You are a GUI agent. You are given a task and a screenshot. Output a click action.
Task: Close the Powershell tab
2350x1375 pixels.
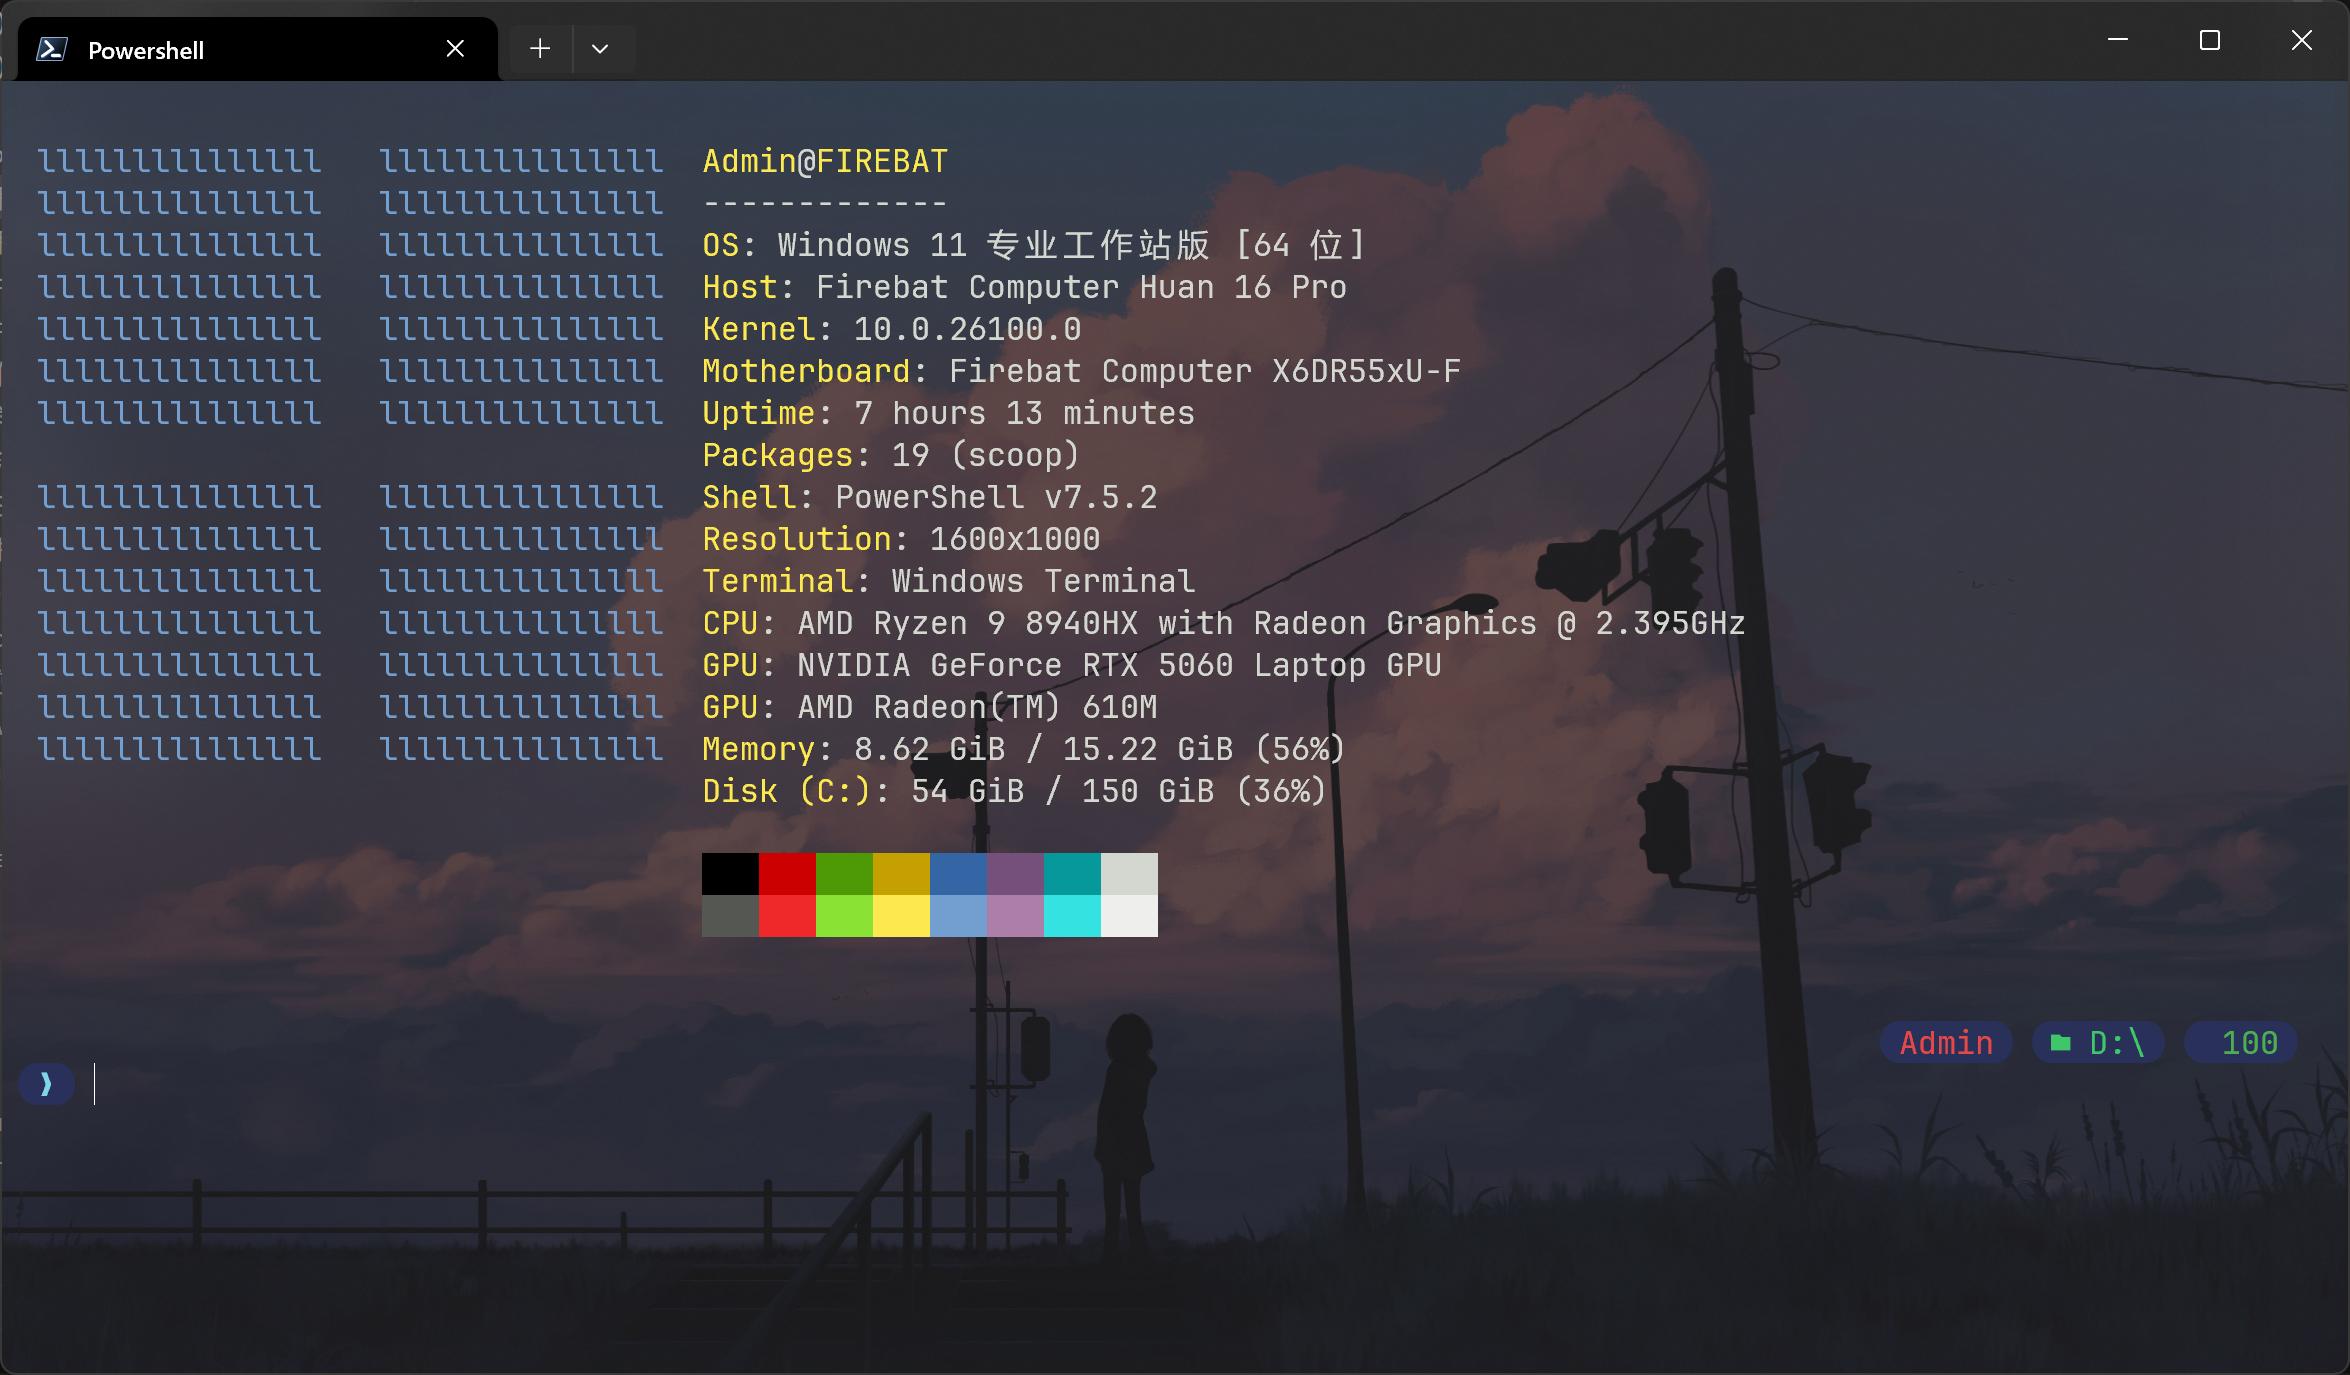455,49
